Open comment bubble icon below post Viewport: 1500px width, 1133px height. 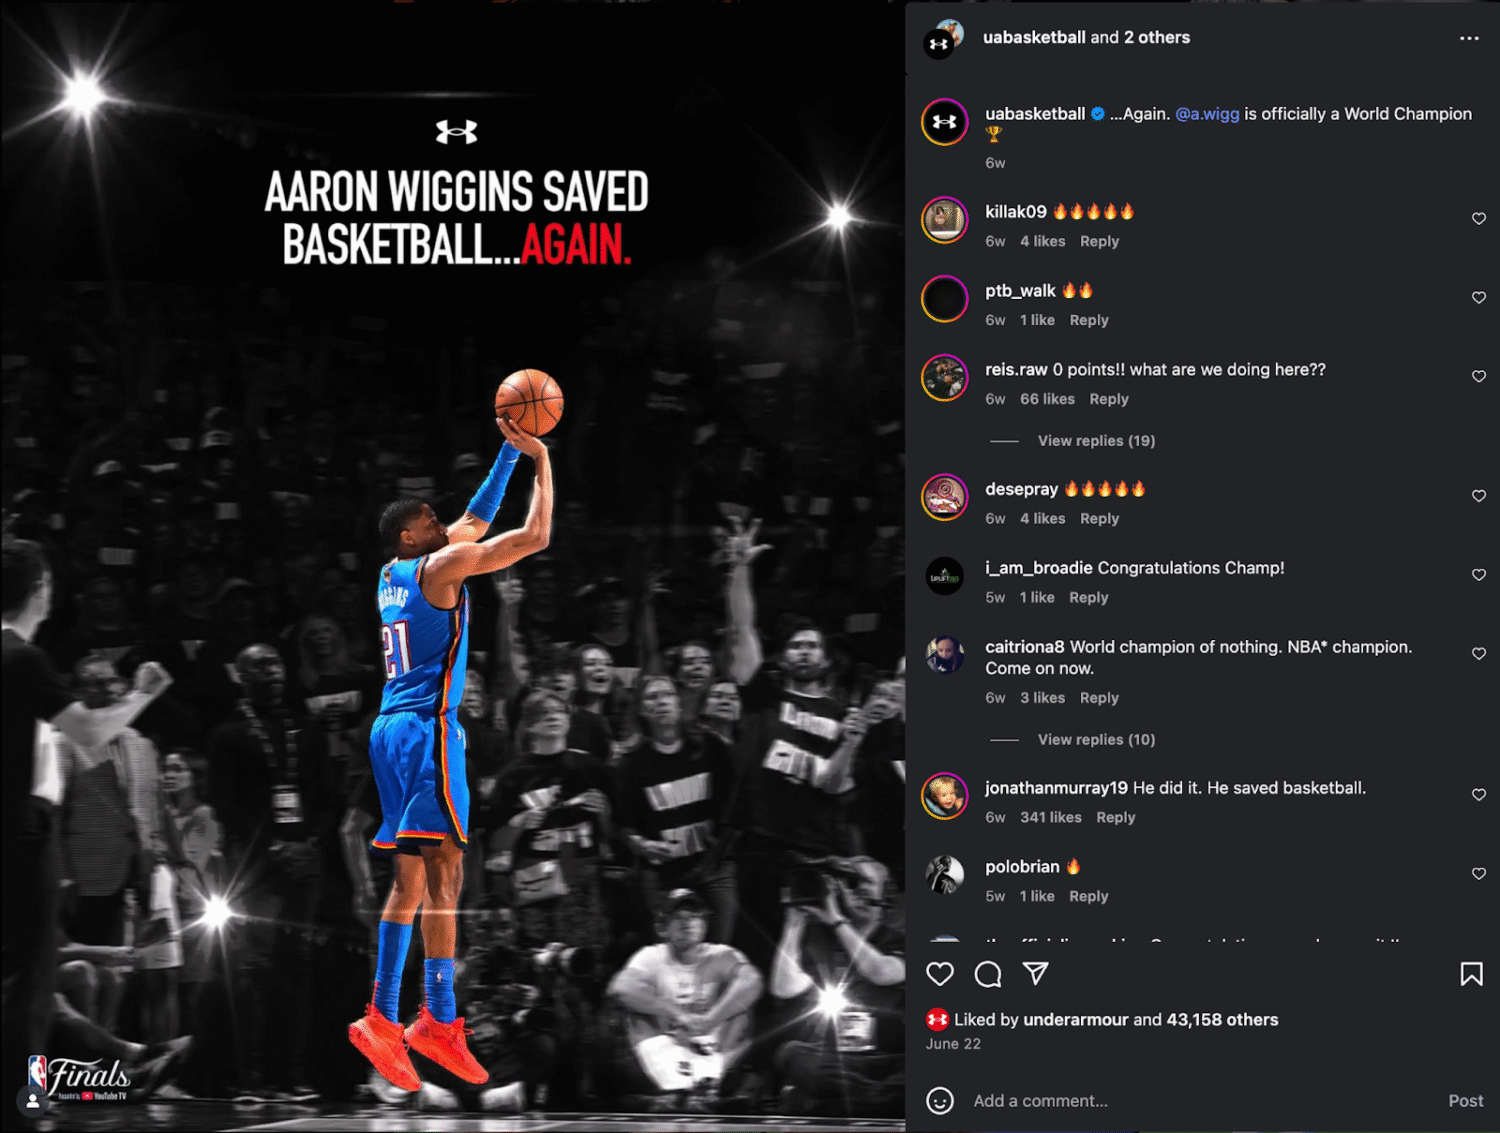pyautogui.click(x=988, y=974)
